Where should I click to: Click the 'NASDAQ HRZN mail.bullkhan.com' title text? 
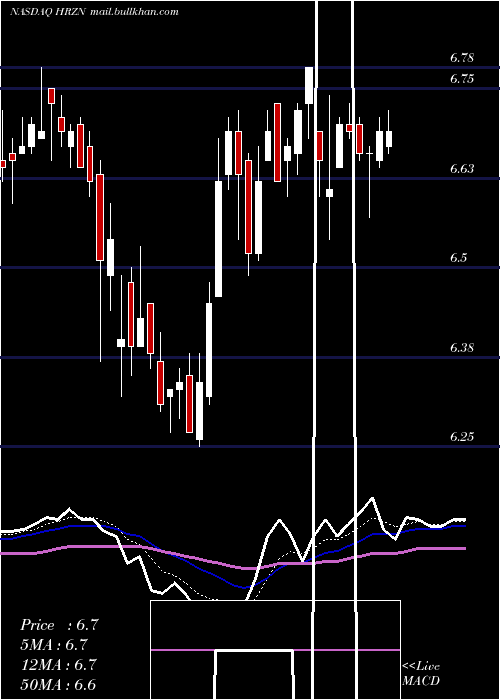[94, 12]
